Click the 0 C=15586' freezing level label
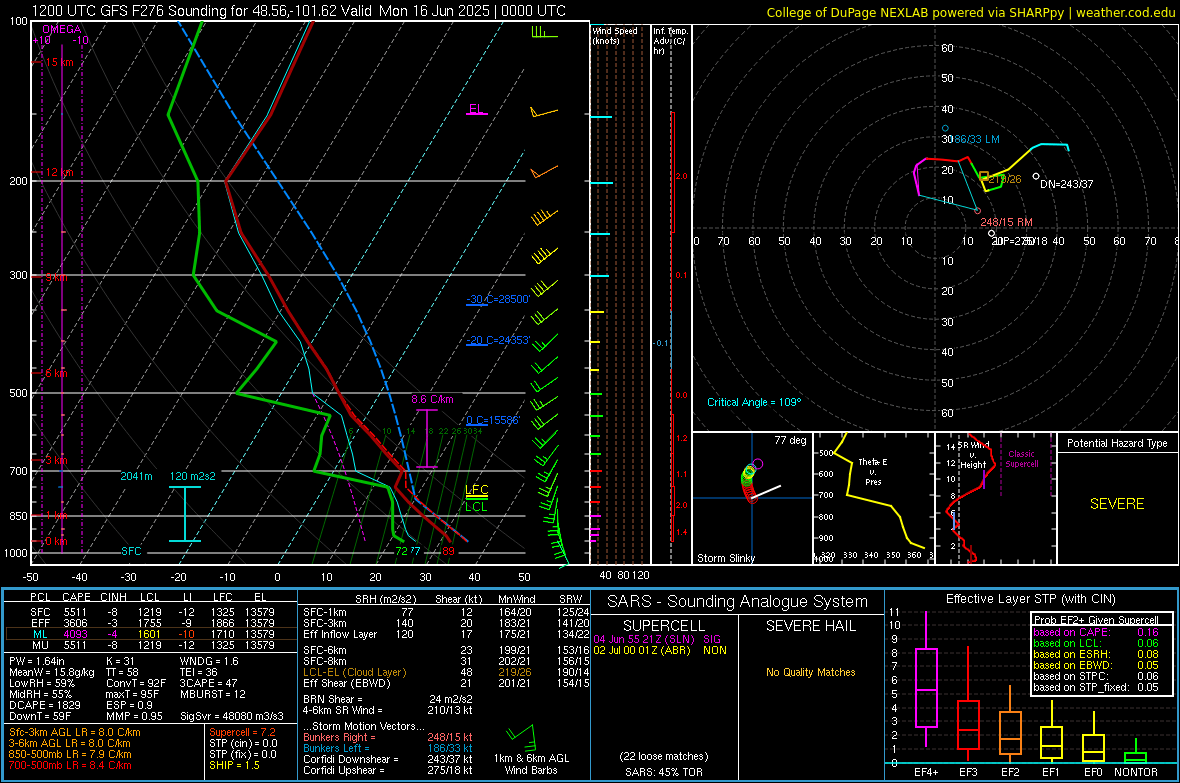The width and height of the screenshot is (1180, 783). click(493, 420)
